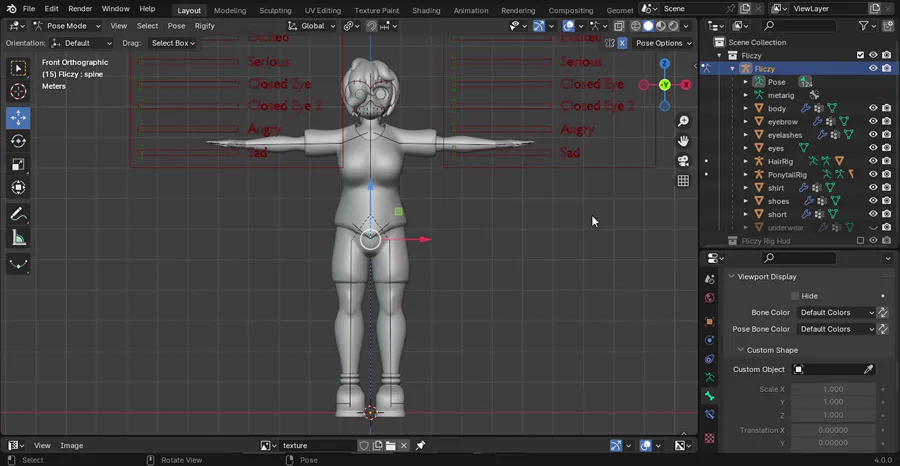Click the Translation X value field
Screen dimensions: 900x466
pyautogui.click(x=833, y=430)
